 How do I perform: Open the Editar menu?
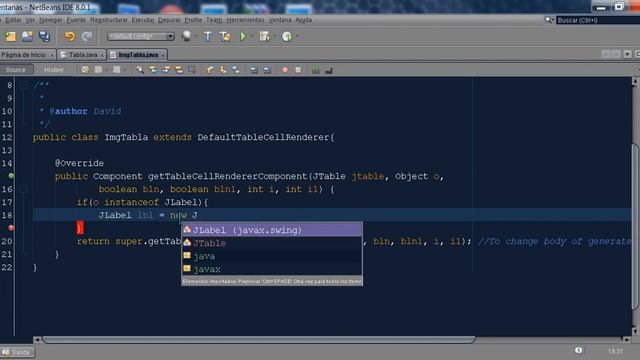click(x=13, y=20)
